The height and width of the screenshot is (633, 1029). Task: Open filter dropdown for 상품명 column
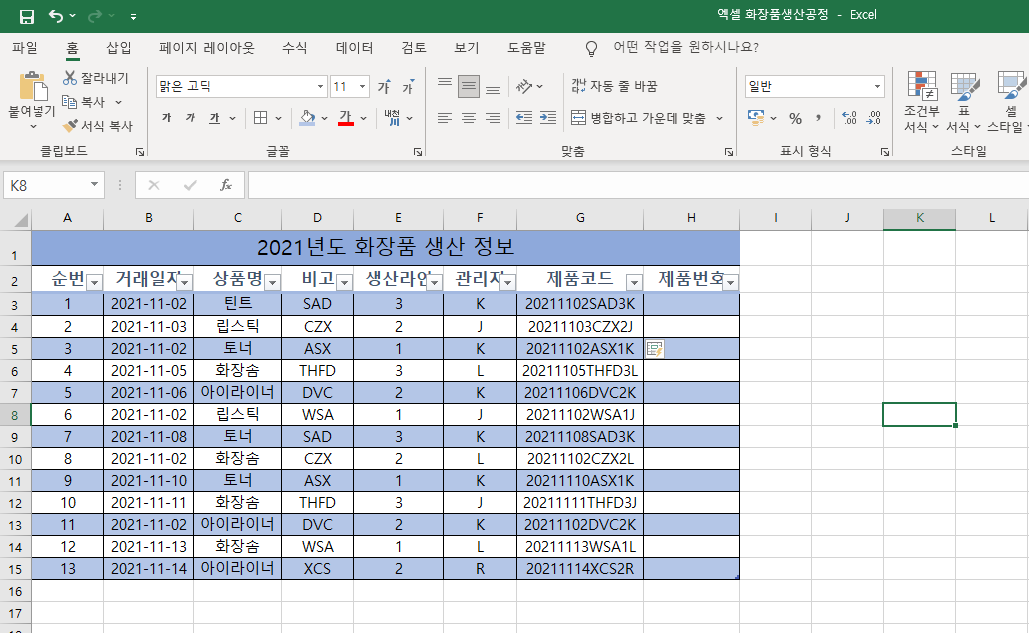pos(272,283)
